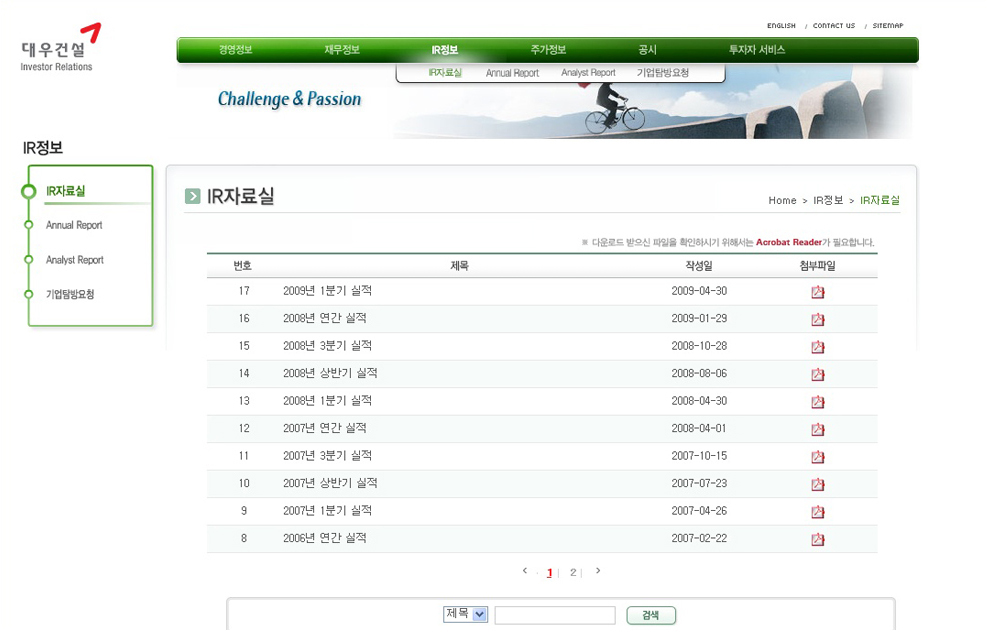Switch to the ENGLISH site version
Image resolution: width=987 pixels, height=632 pixels.
point(781,26)
